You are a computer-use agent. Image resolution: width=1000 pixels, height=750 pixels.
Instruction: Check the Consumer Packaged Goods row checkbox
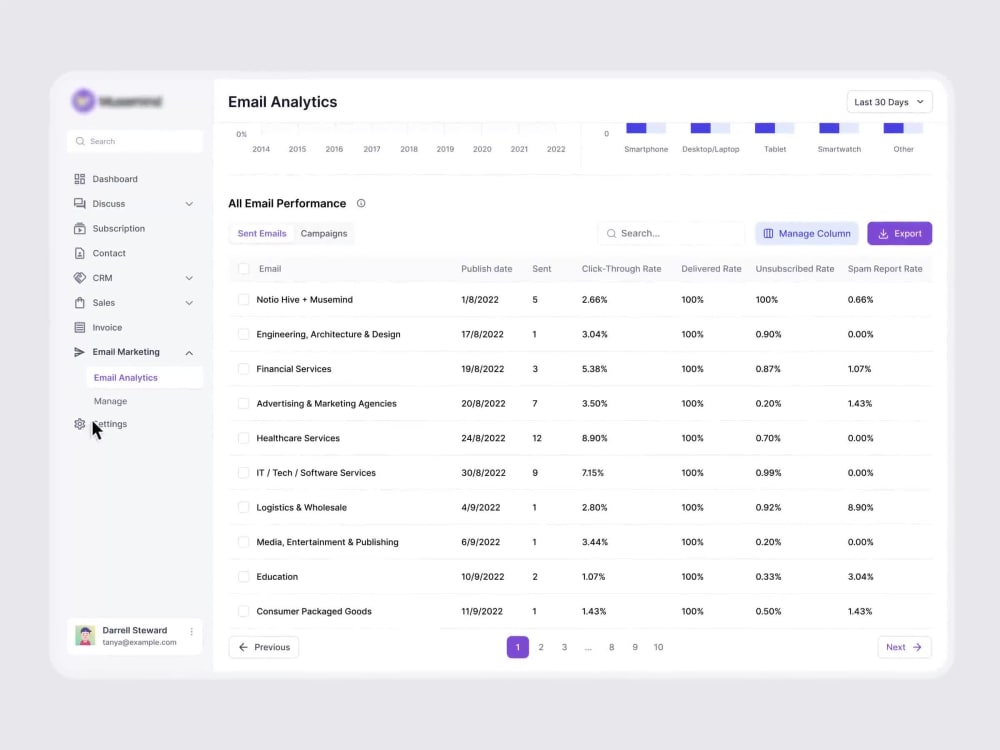click(244, 611)
